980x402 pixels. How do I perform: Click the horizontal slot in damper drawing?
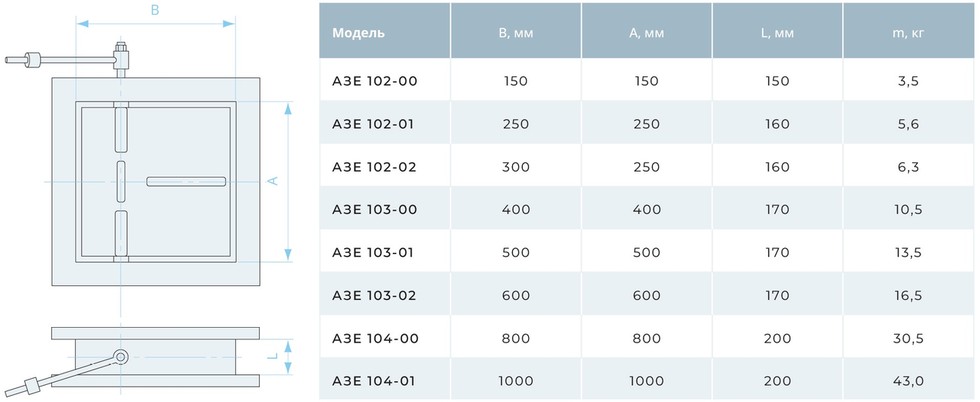pos(186,181)
